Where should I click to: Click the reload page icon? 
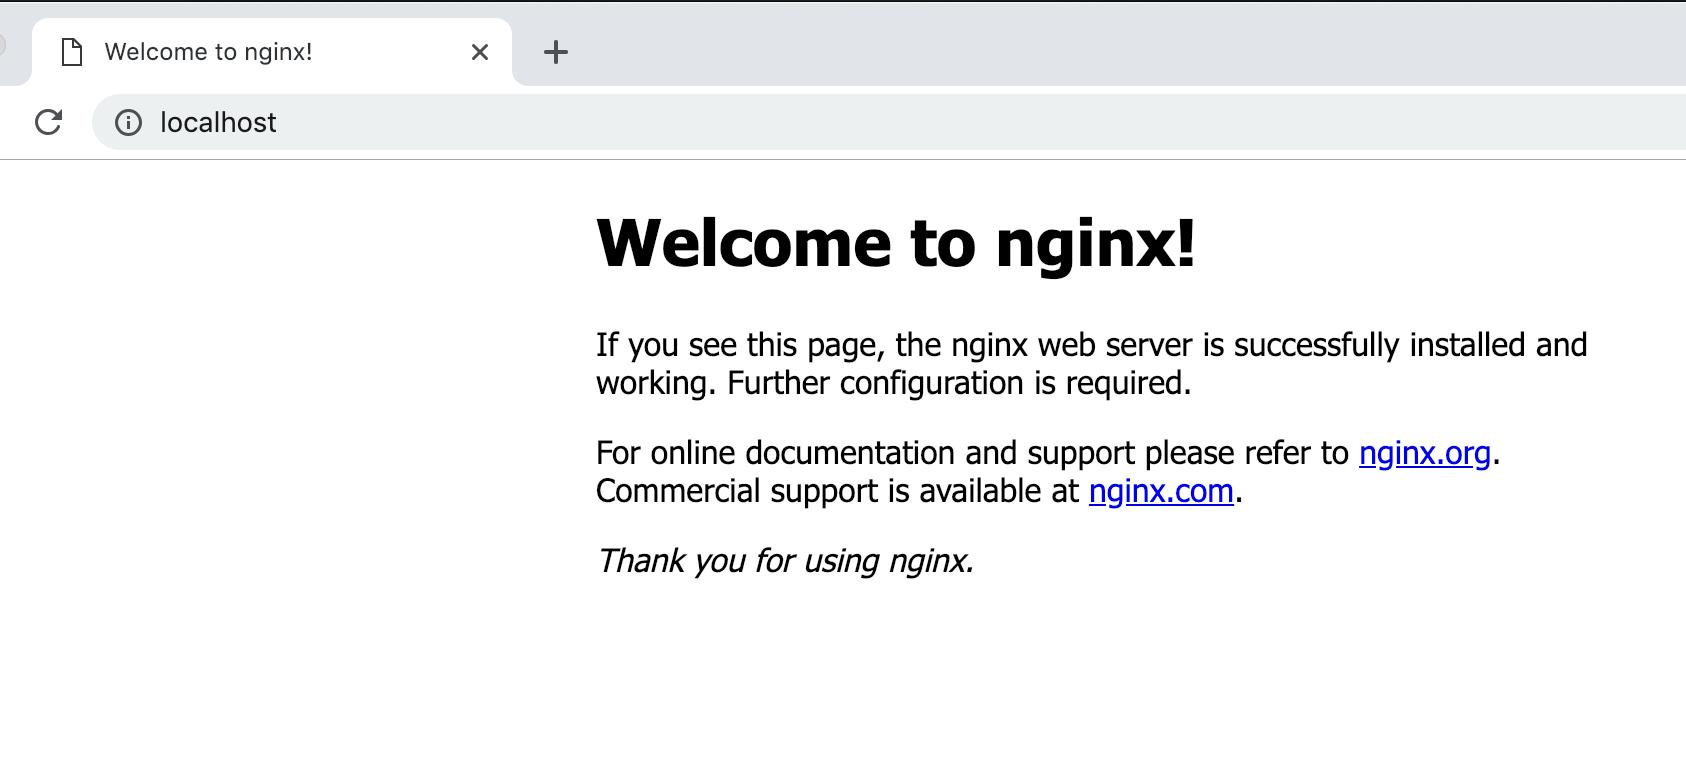tap(48, 122)
